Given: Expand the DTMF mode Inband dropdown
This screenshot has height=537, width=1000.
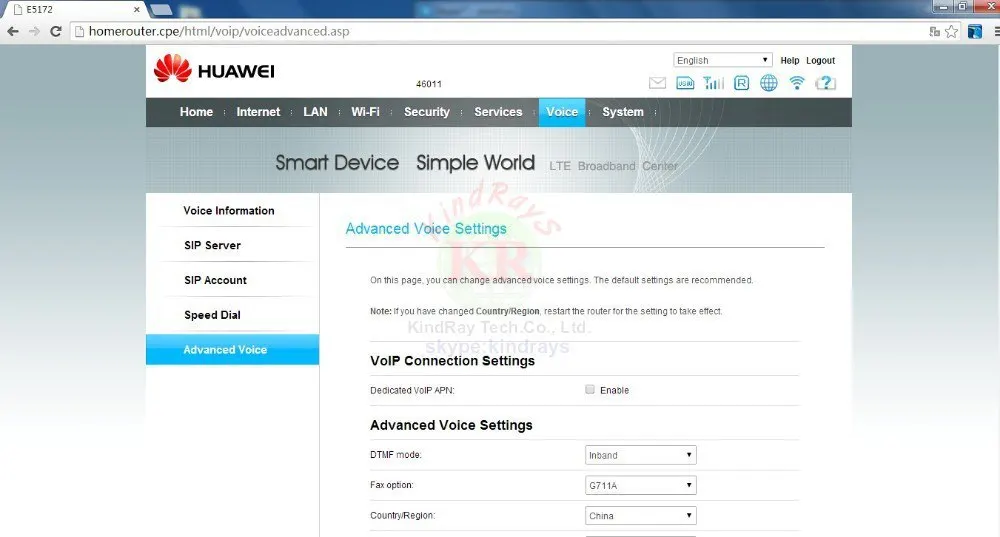Looking at the screenshot, I should click(x=640, y=455).
